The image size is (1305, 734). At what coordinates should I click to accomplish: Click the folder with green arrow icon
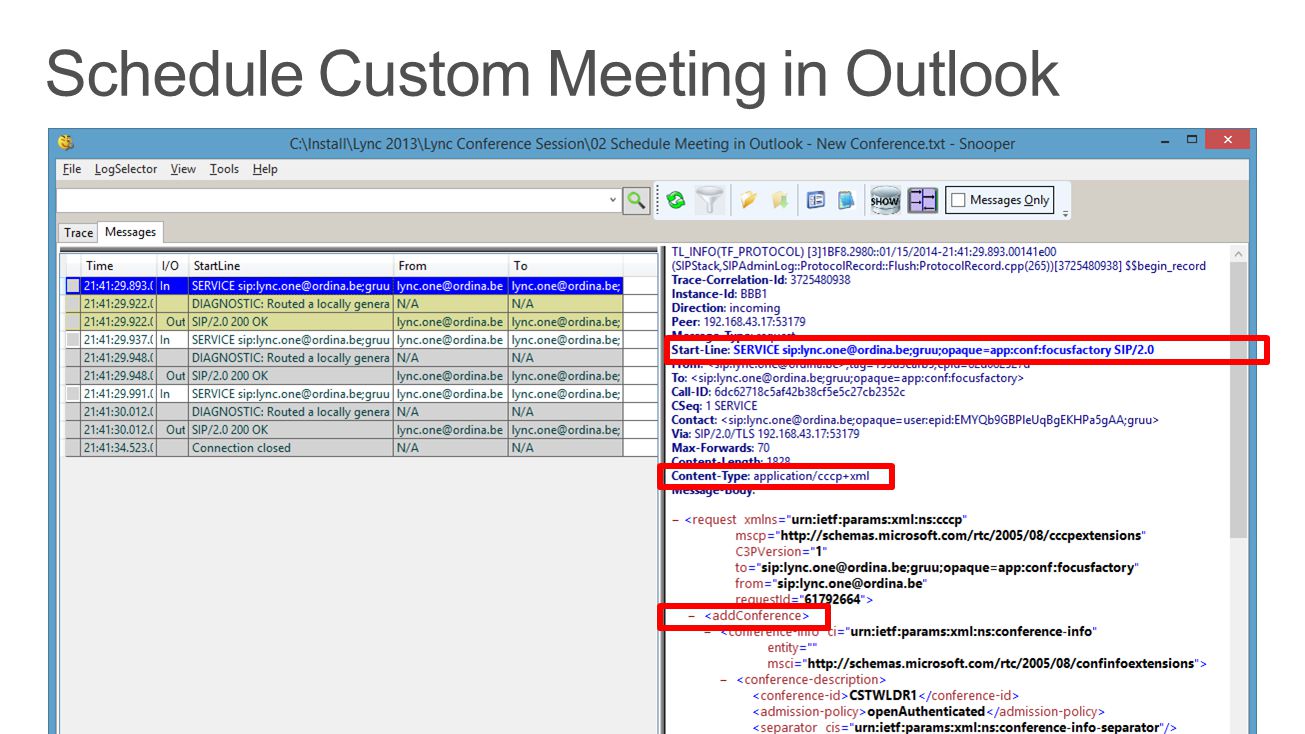(780, 201)
